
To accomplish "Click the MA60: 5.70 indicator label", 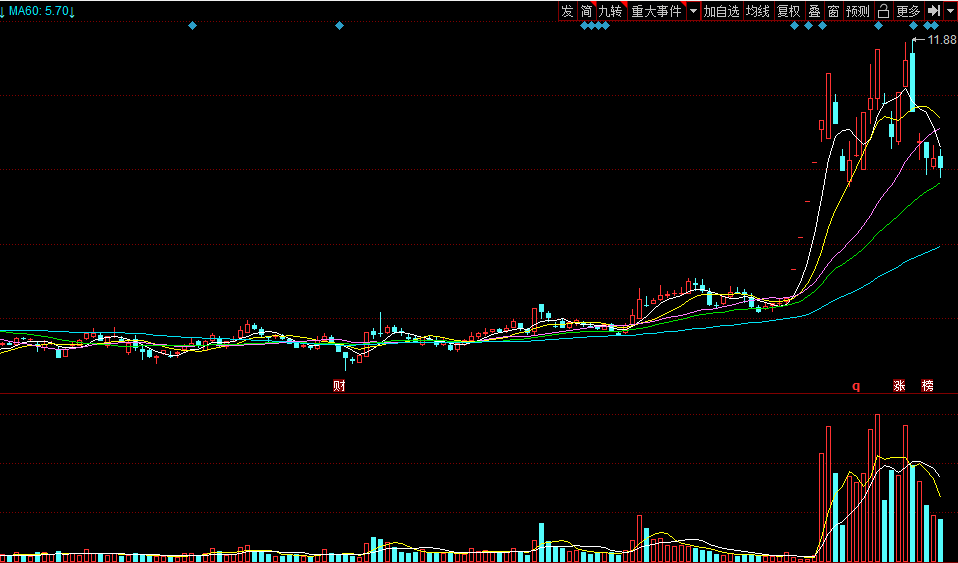I will pos(38,11).
